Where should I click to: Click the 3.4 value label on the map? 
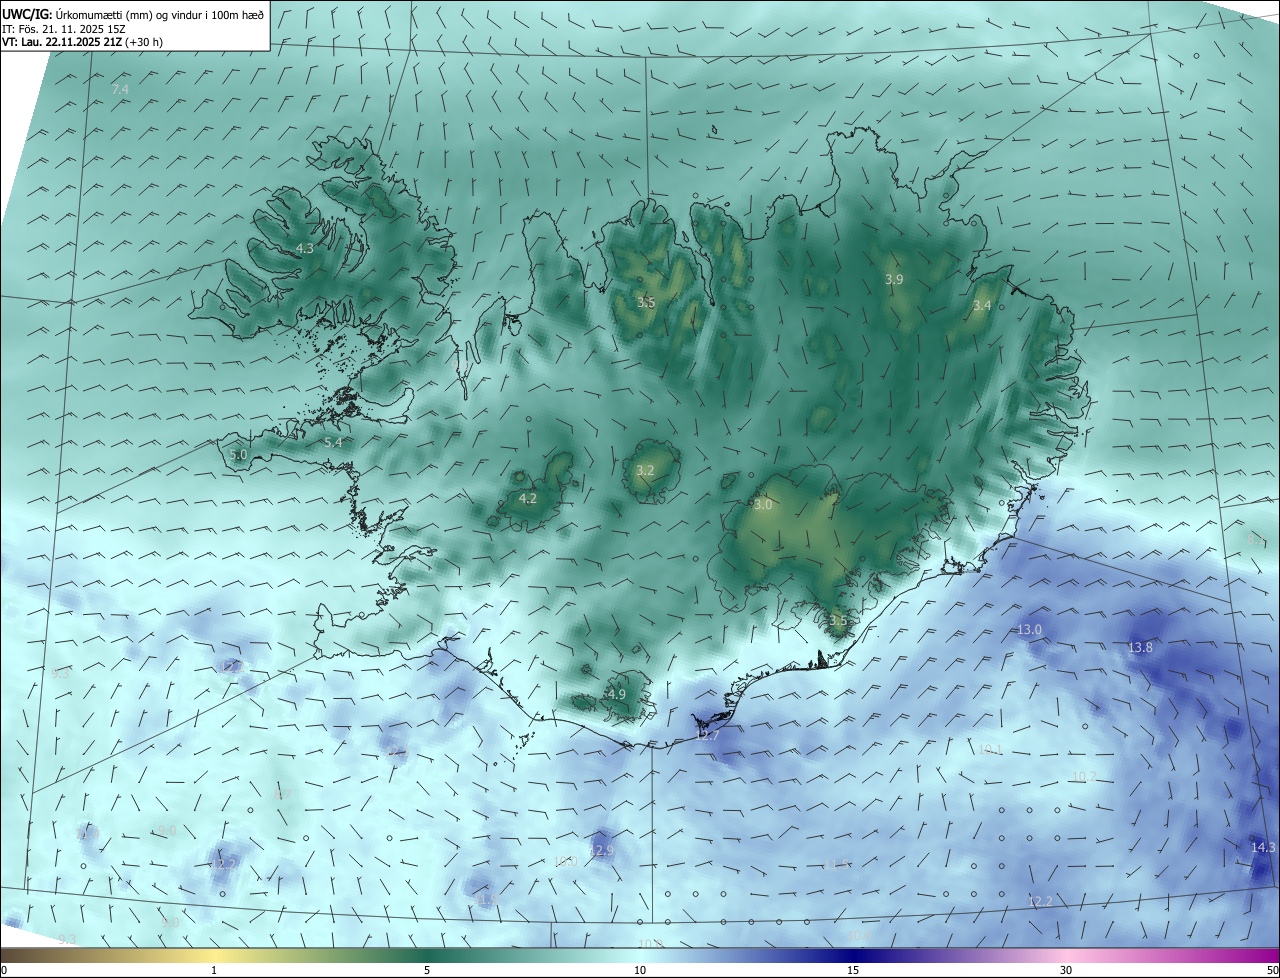tap(982, 305)
